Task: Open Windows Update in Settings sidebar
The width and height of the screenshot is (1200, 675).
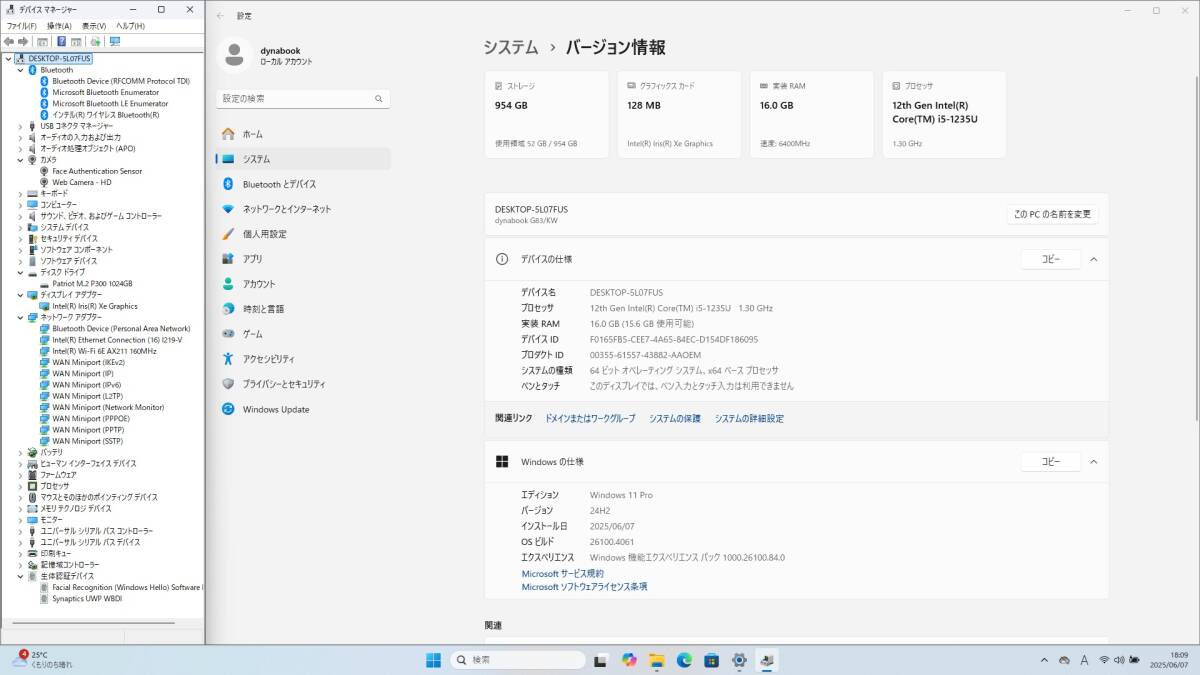Action: point(302,409)
